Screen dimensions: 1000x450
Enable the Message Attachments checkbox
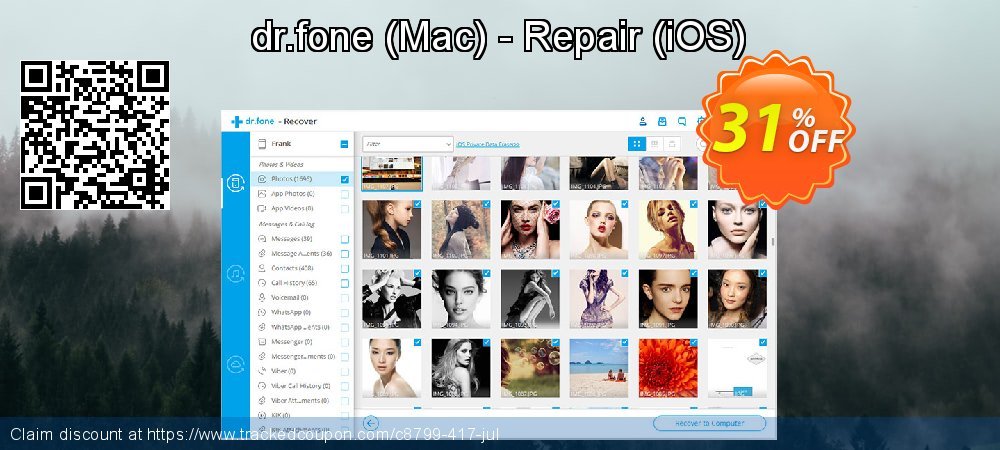344,254
